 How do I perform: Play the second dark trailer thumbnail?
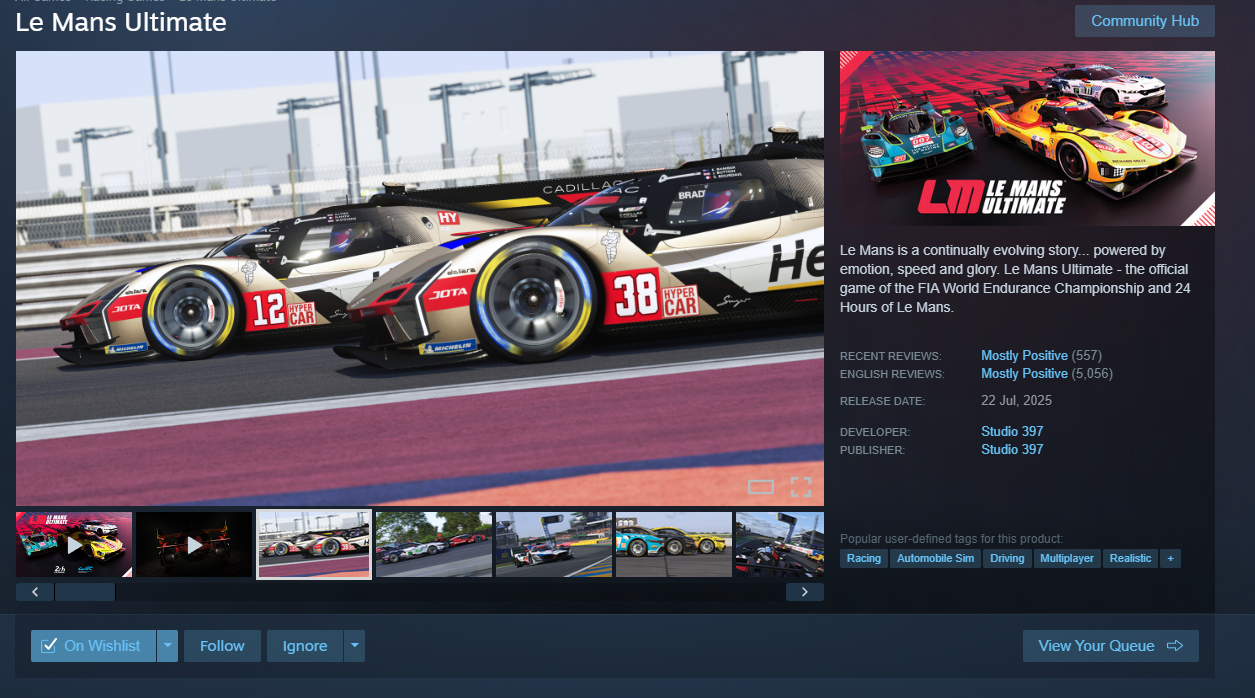click(194, 545)
